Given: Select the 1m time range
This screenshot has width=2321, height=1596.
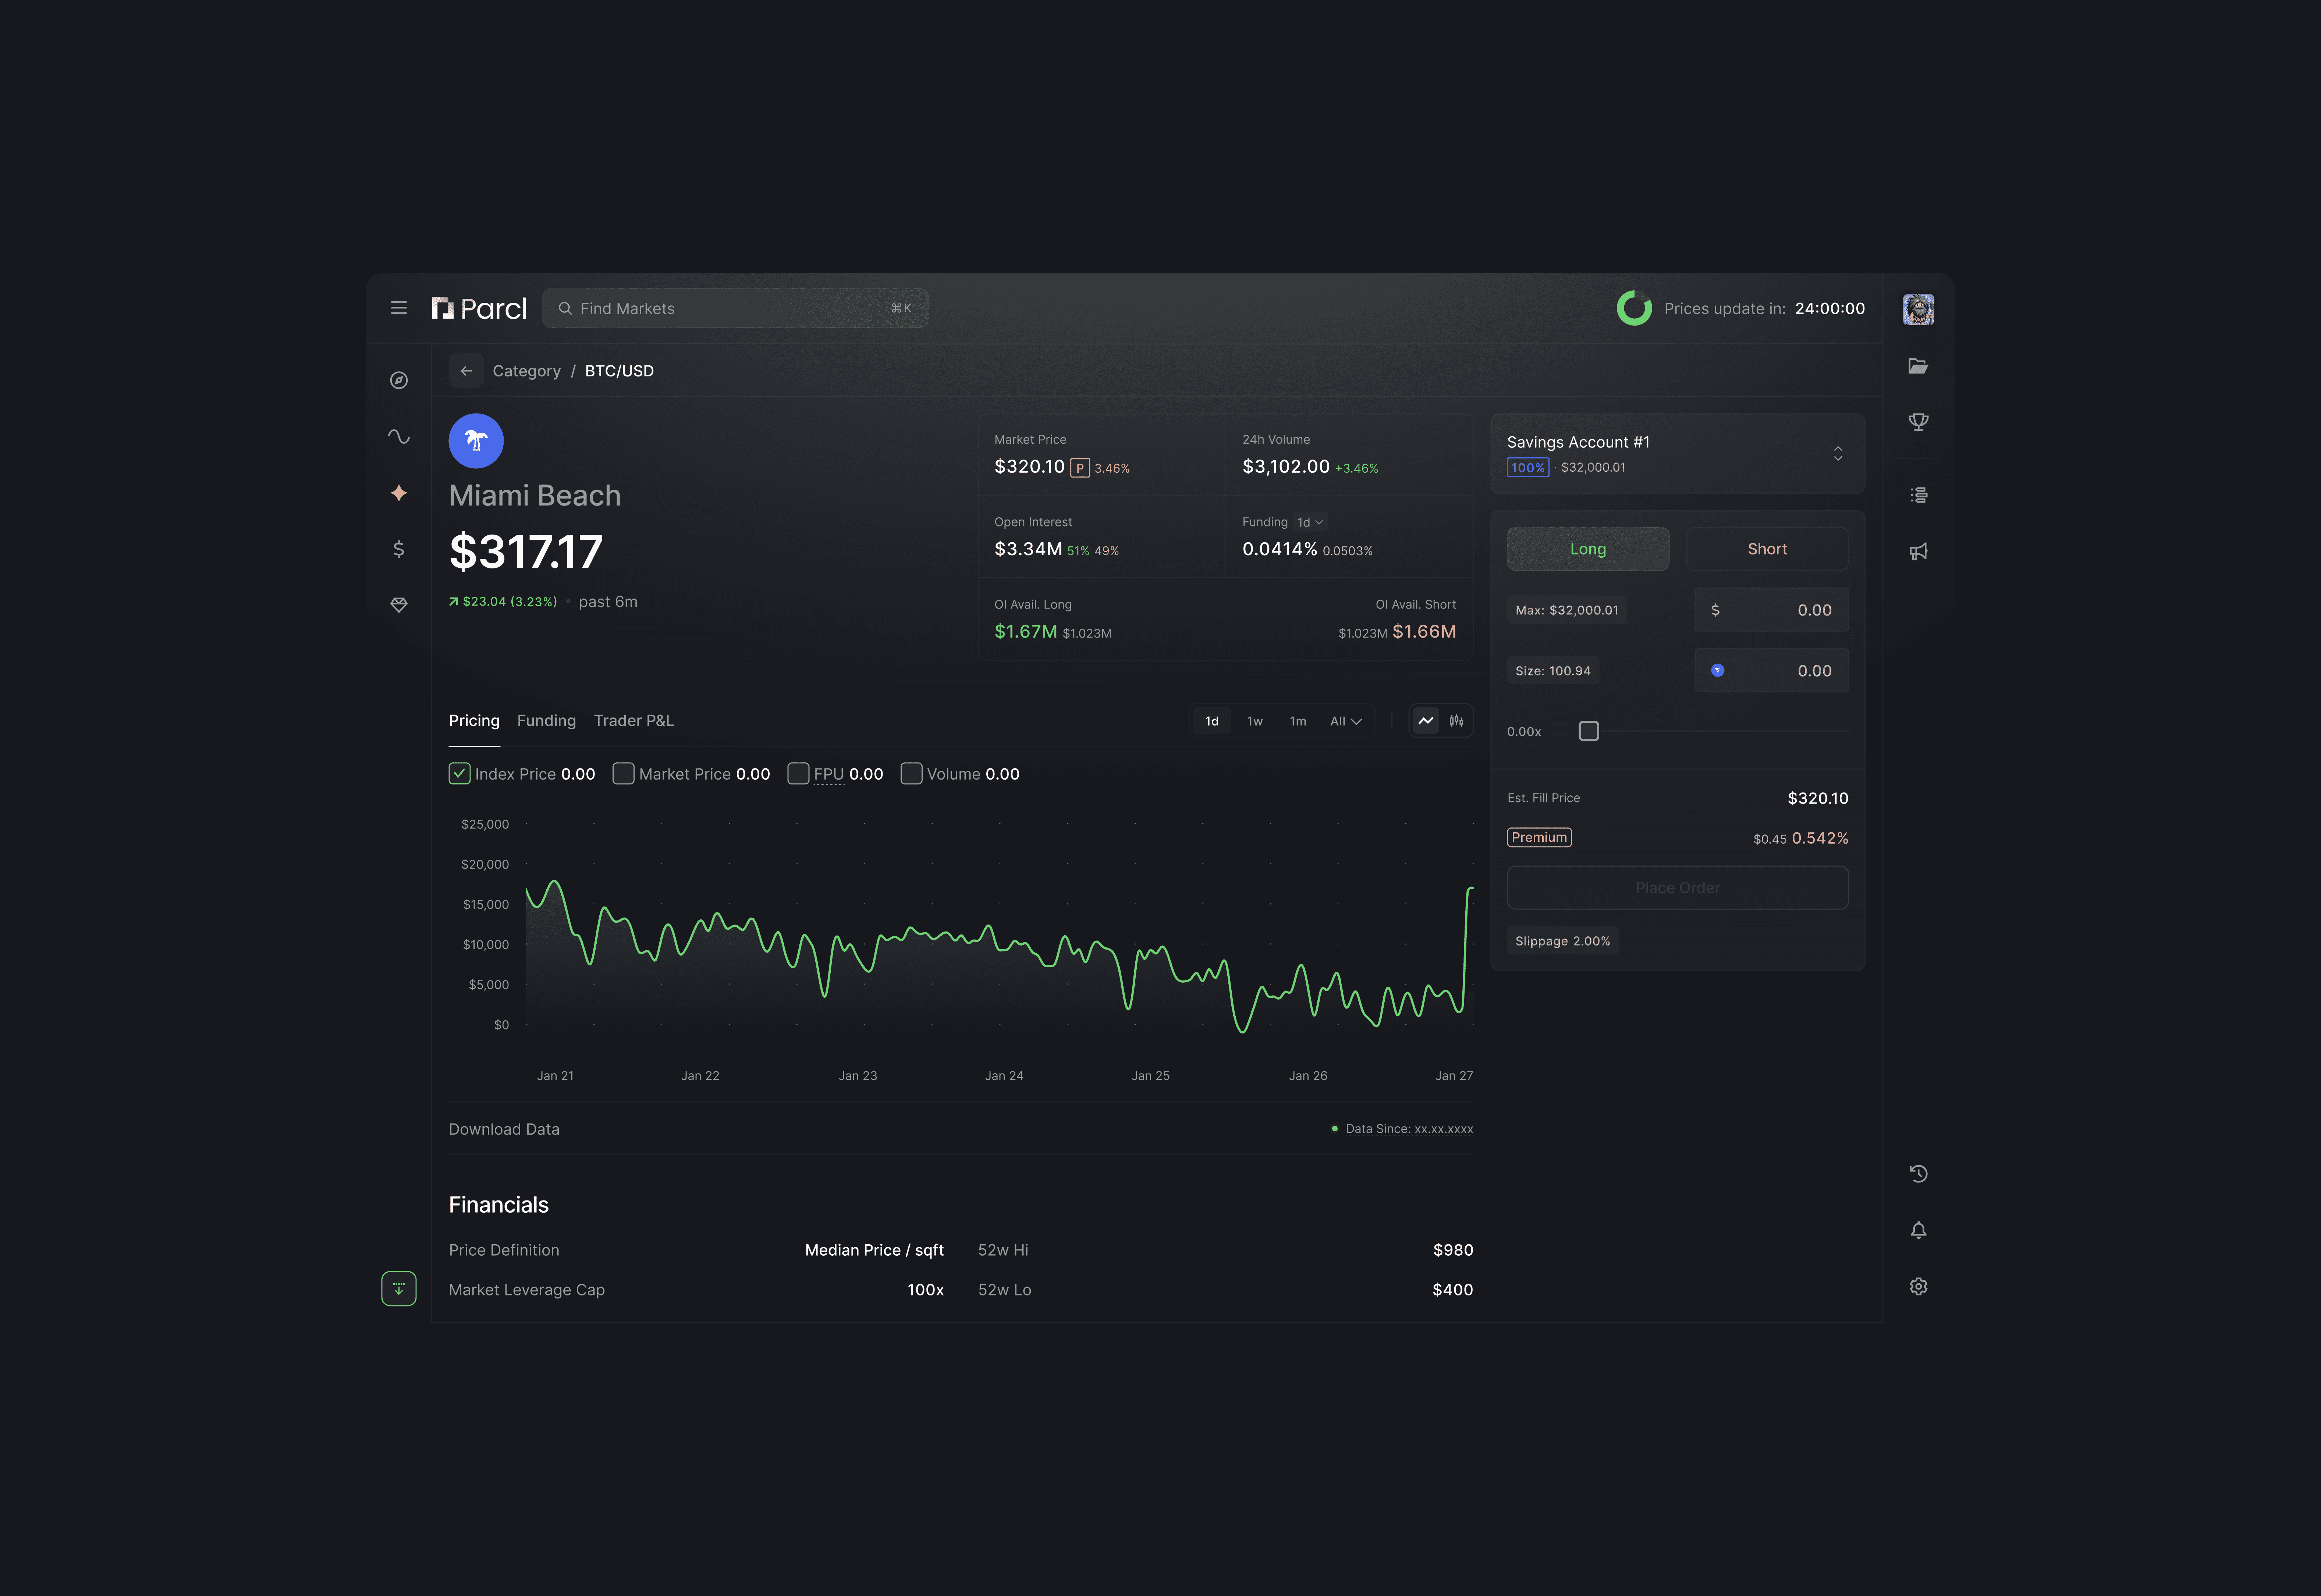Looking at the screenshot, I should pos(1297,721).
